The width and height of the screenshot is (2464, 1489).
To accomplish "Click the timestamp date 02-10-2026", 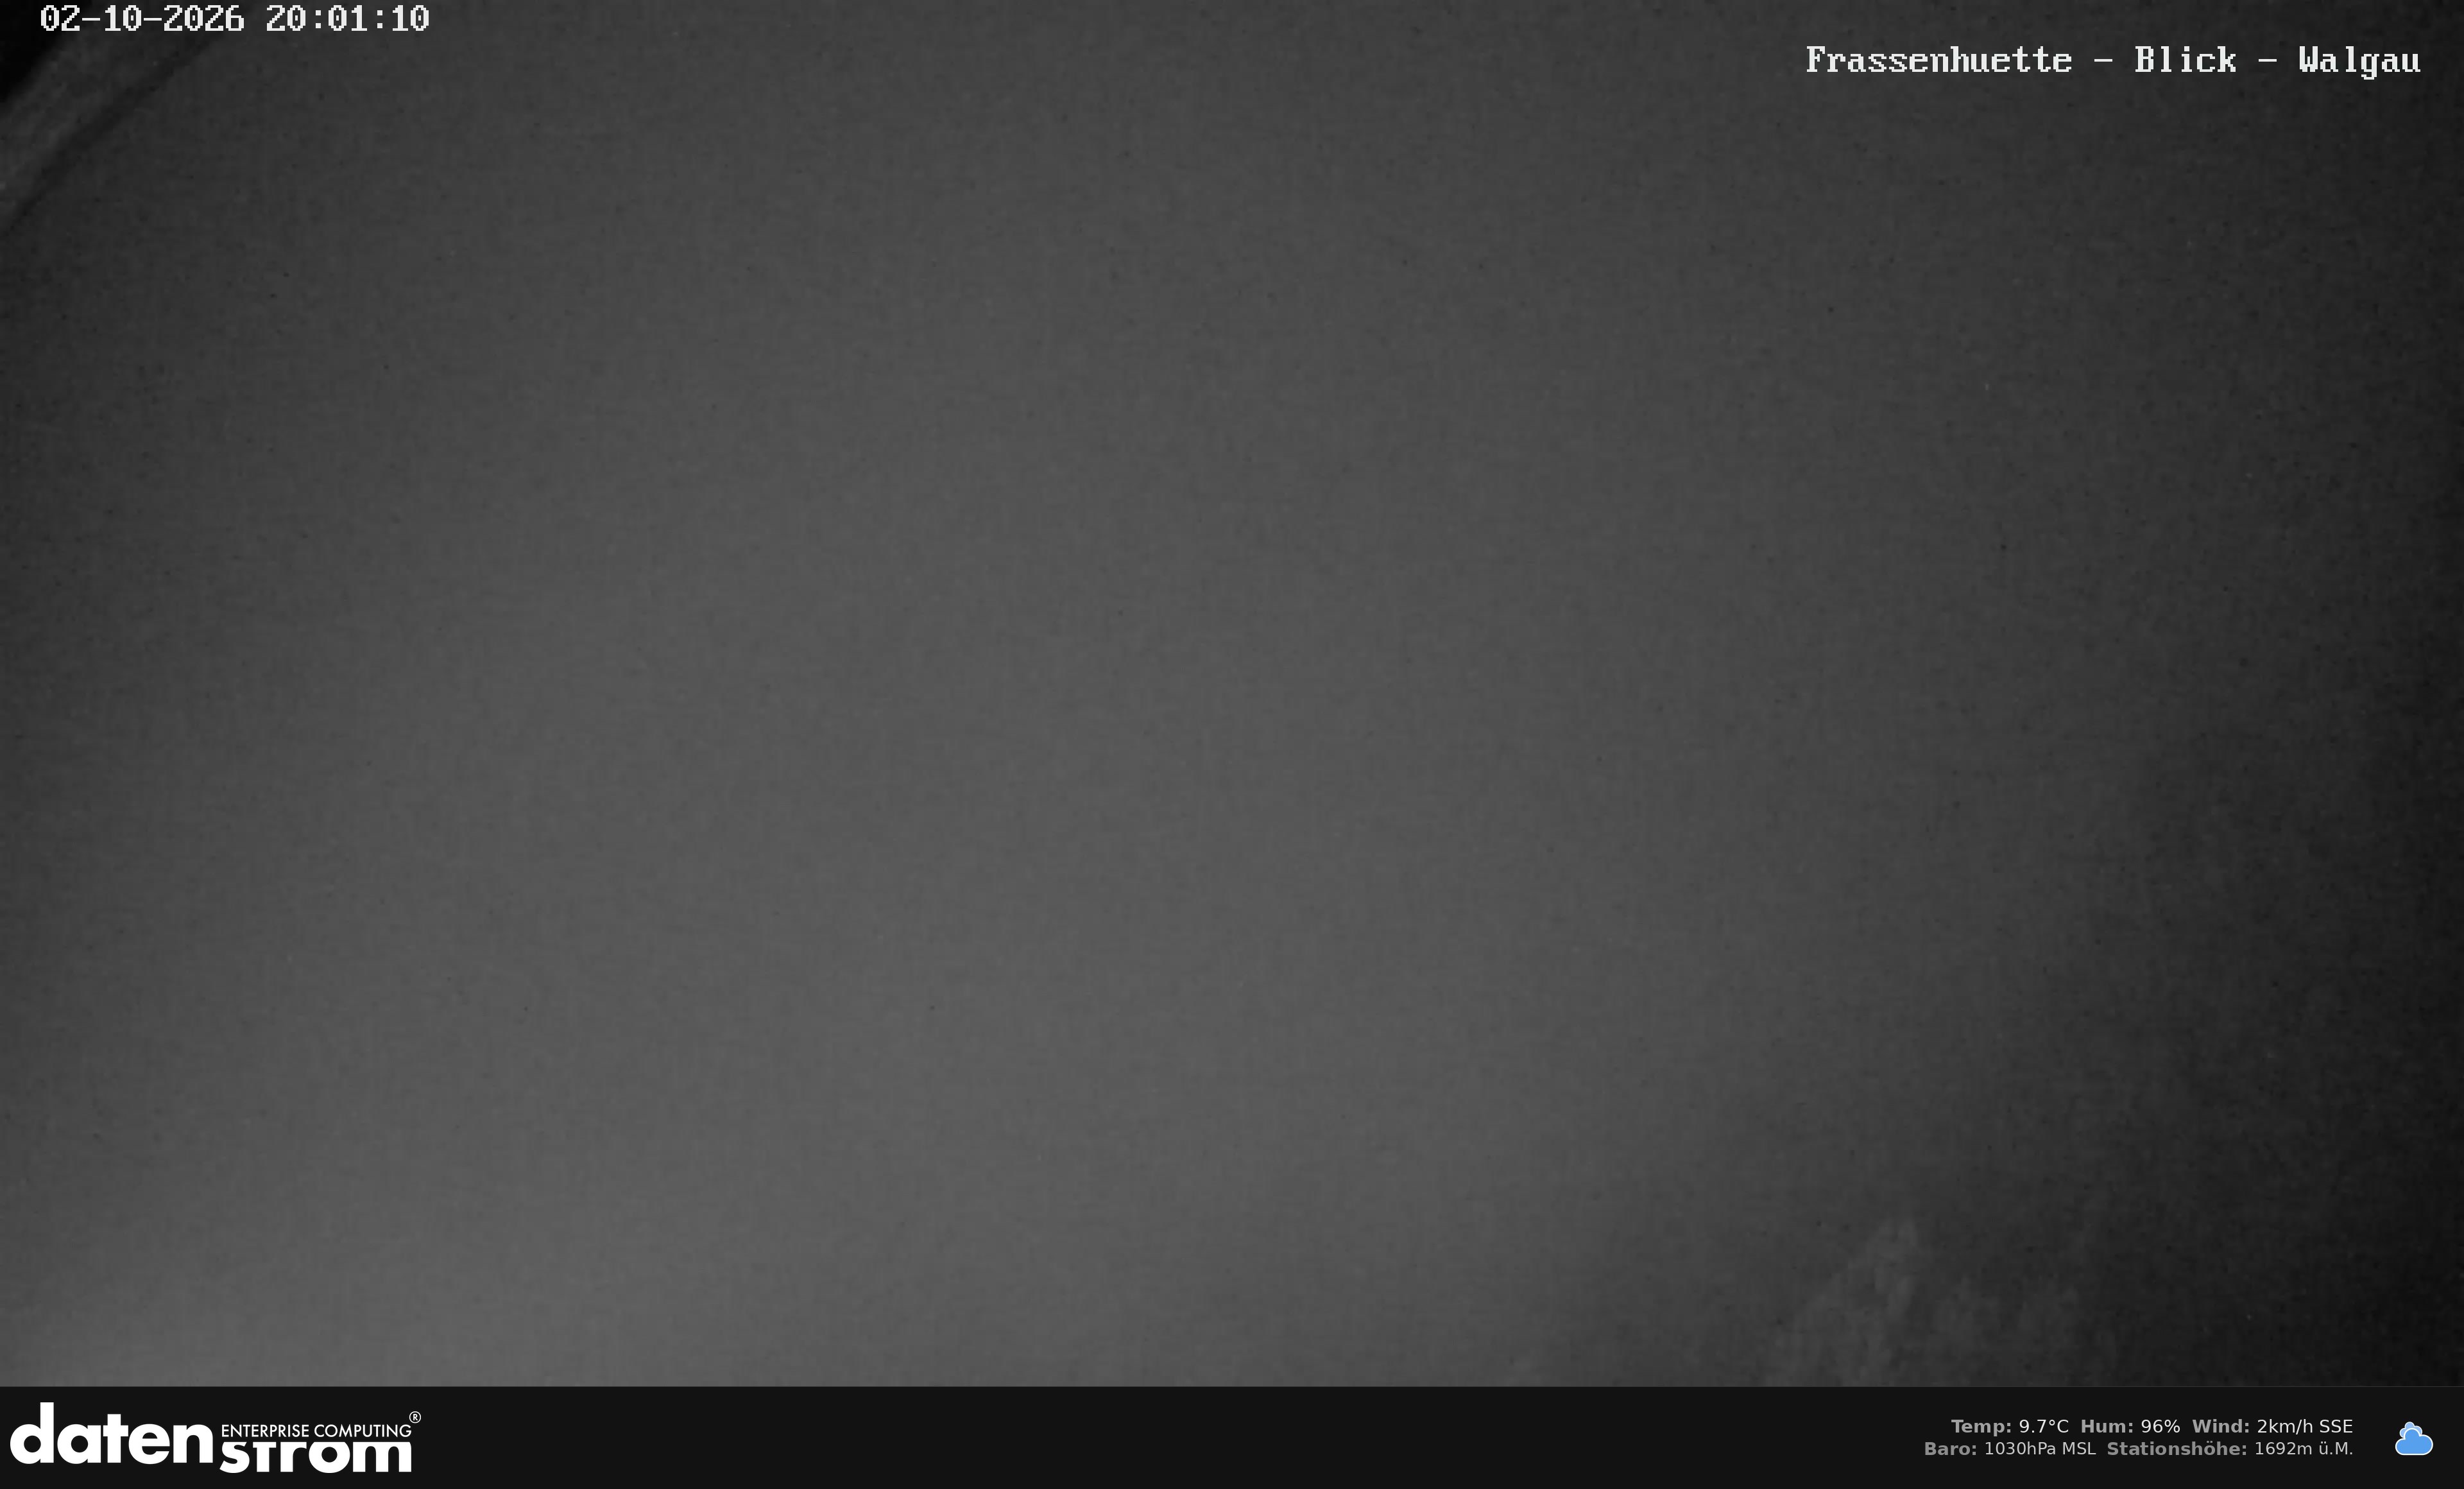I will (x=142, y=19).
